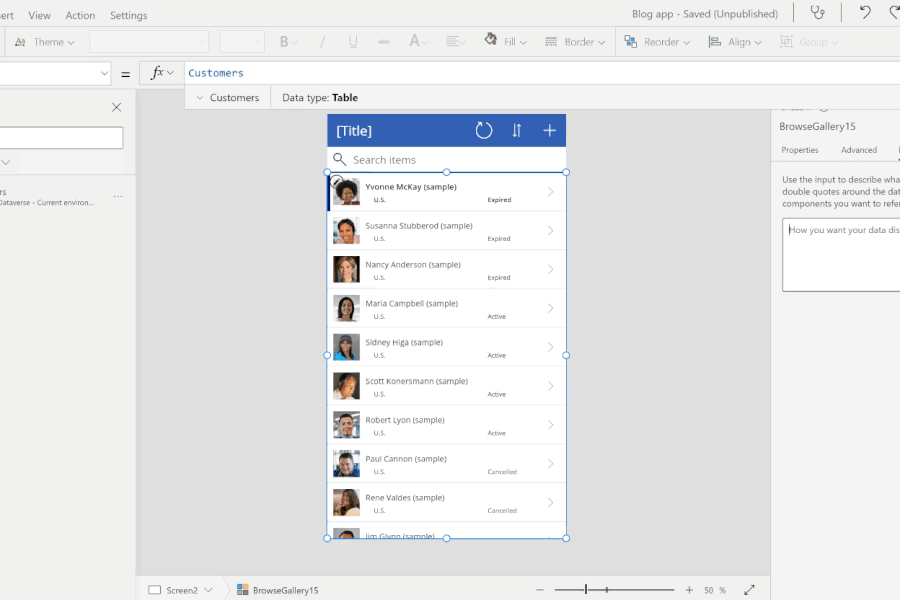Click the zoom level slider
Screen dimensions: 900x600
[x=615, y=590]
